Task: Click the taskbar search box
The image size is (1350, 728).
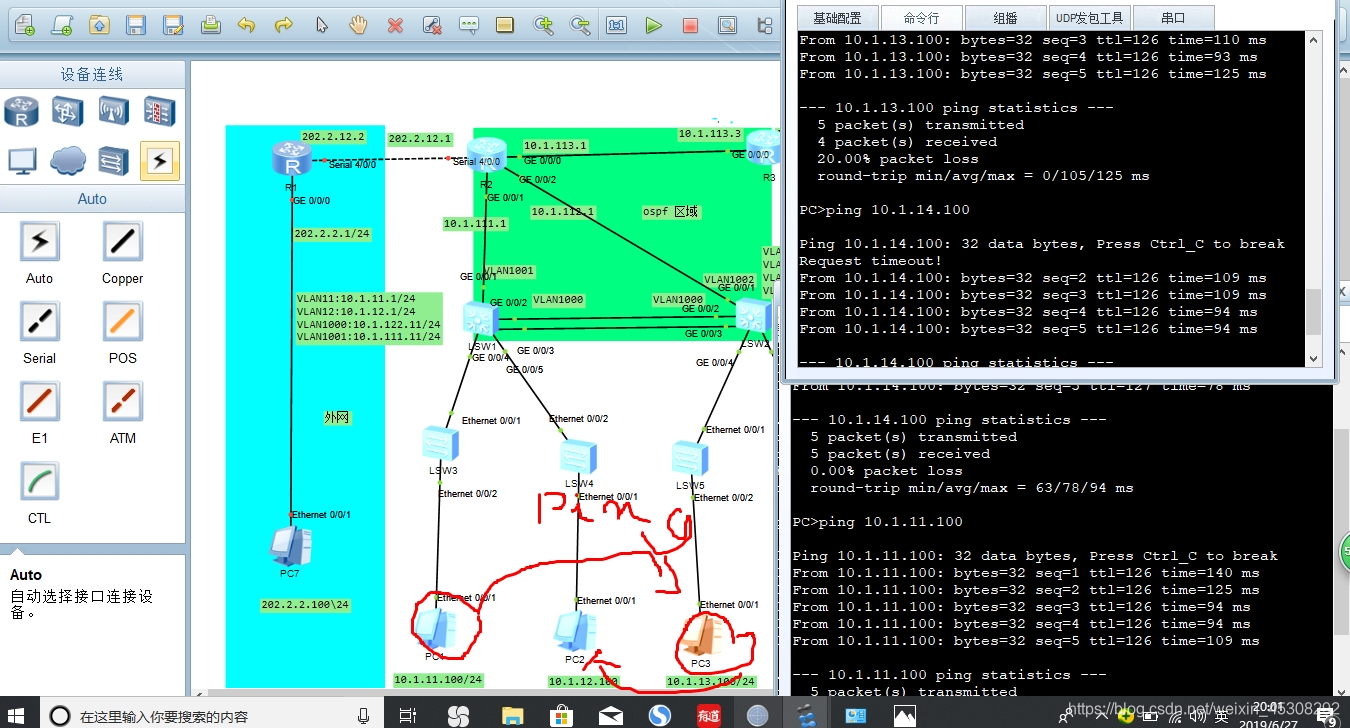Action: tap(211, 715)
